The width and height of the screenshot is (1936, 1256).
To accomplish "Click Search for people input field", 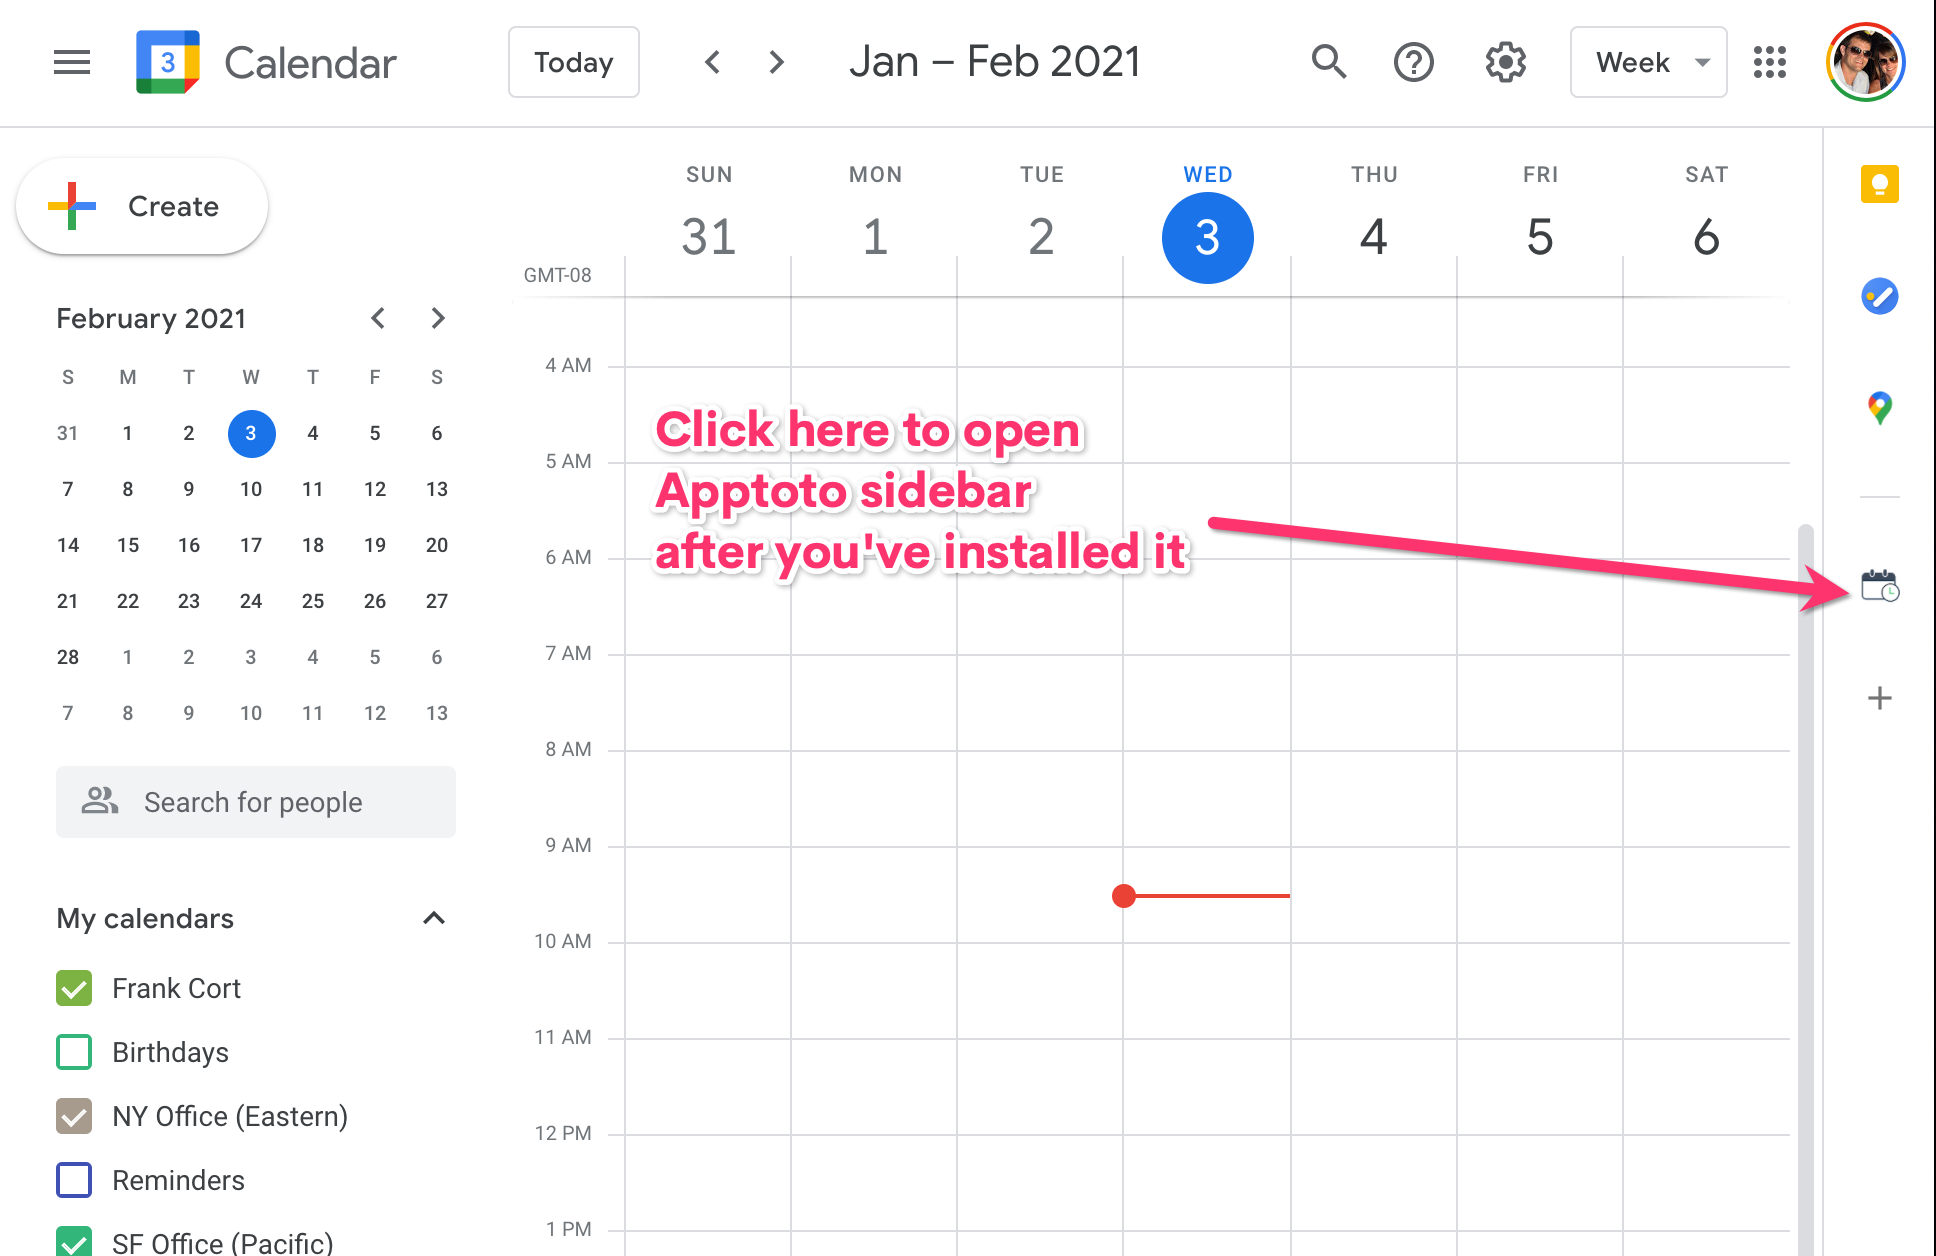I will 255,800.
